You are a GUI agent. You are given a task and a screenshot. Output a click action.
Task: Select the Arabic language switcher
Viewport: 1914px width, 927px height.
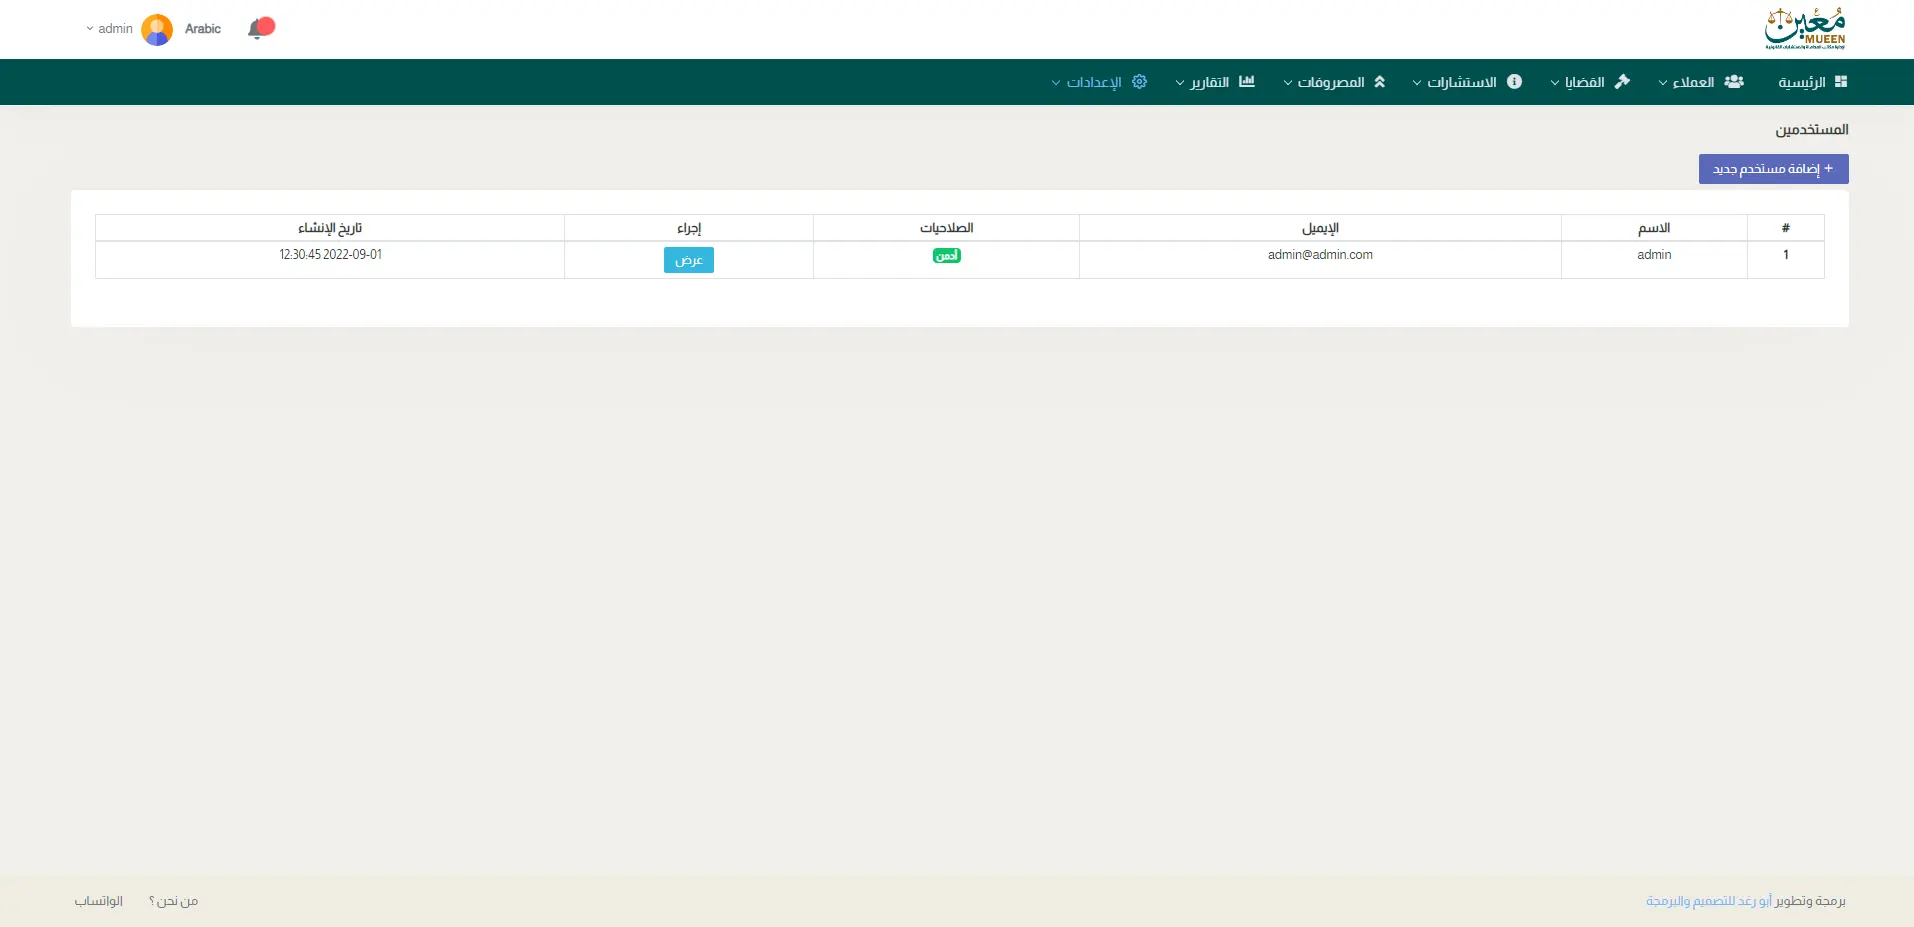coord(203,29)
